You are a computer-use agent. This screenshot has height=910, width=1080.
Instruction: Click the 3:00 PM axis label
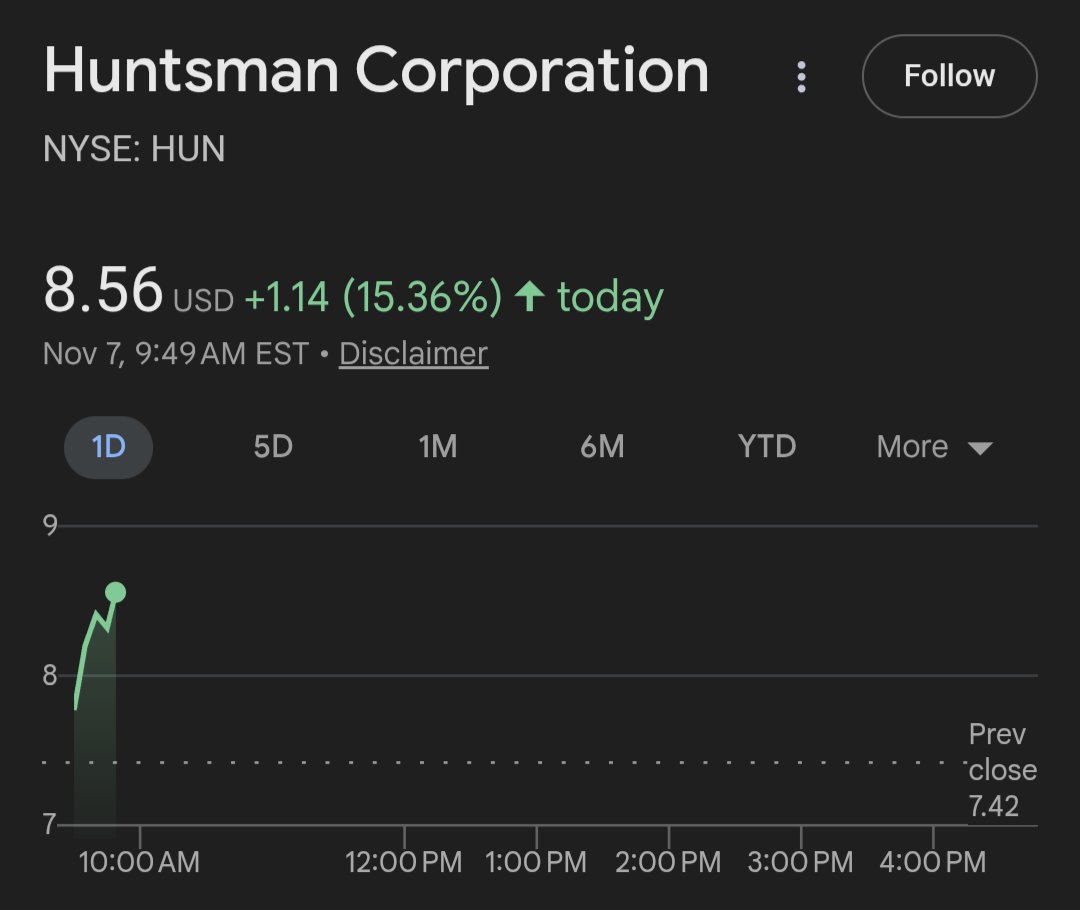800,862
